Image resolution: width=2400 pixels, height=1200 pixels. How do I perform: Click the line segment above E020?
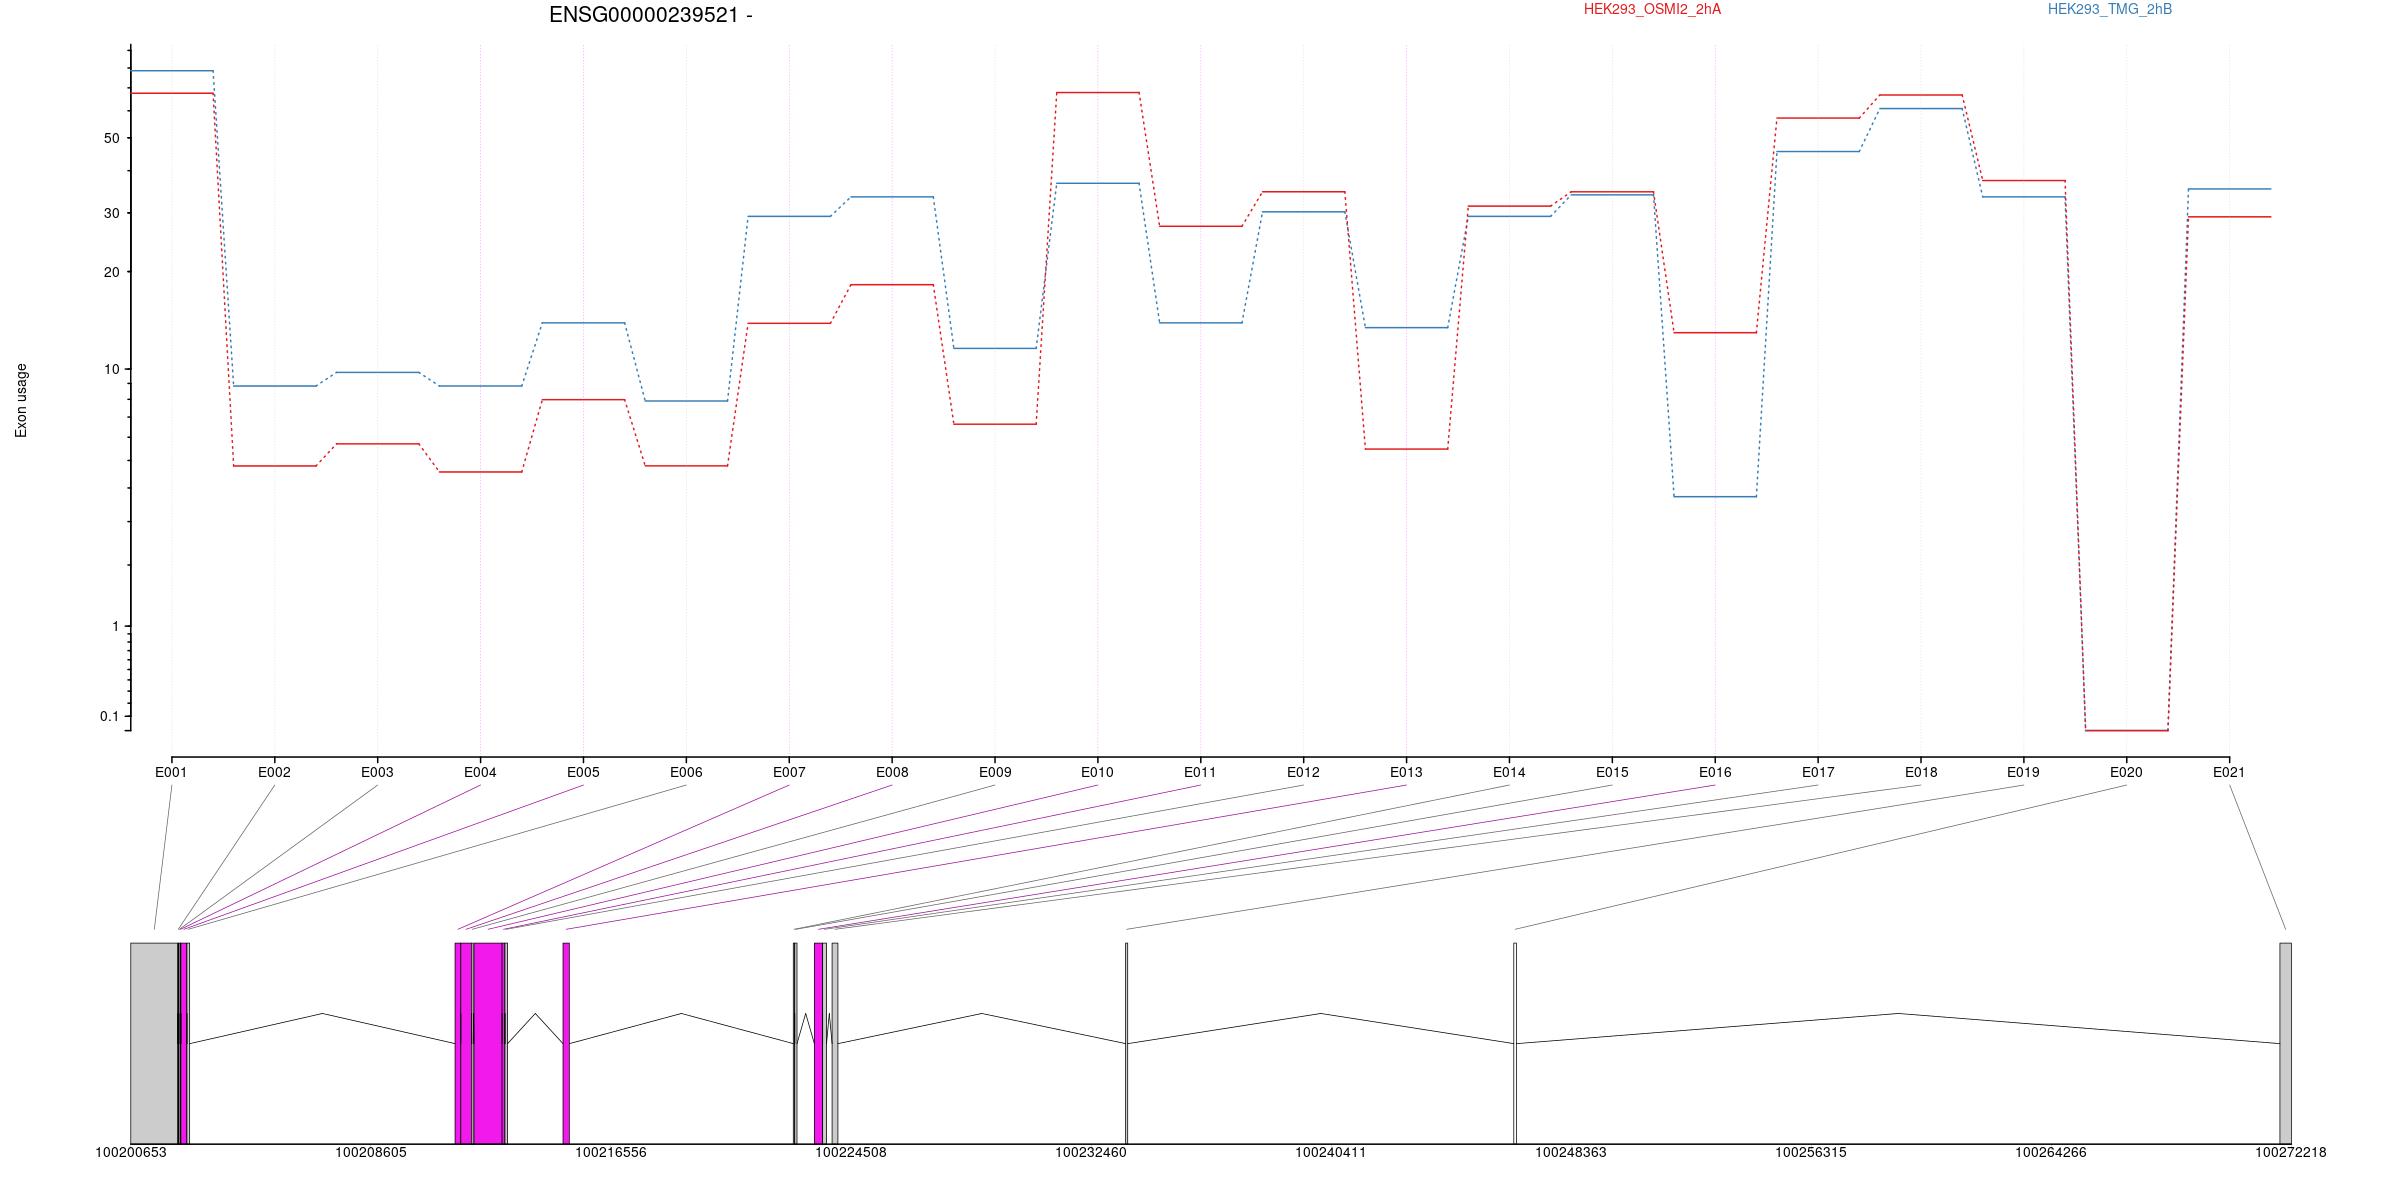click(2126, 730)
